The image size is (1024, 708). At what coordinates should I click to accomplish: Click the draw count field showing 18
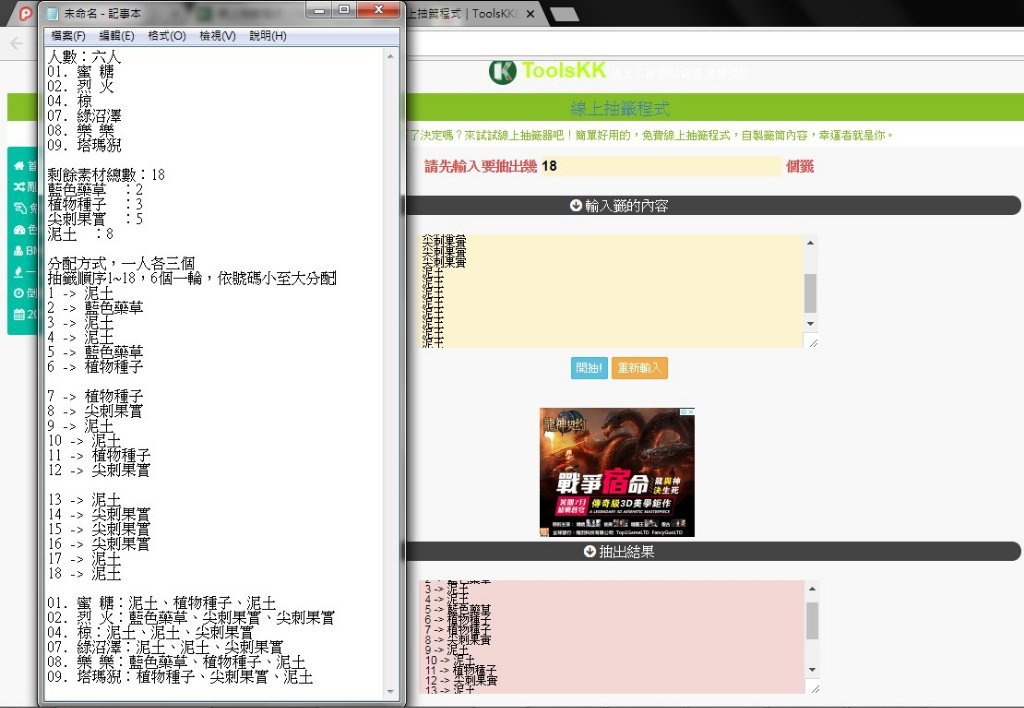click(x=660, y=166)
